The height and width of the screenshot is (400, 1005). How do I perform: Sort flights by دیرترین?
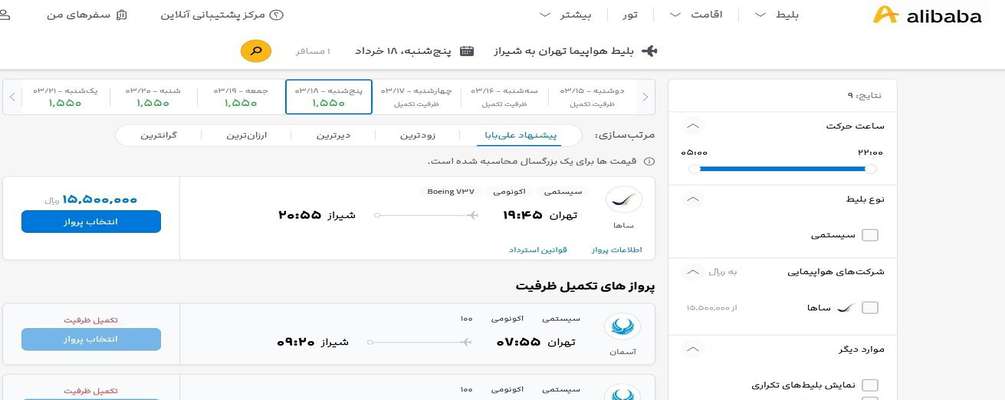(333, 135)
